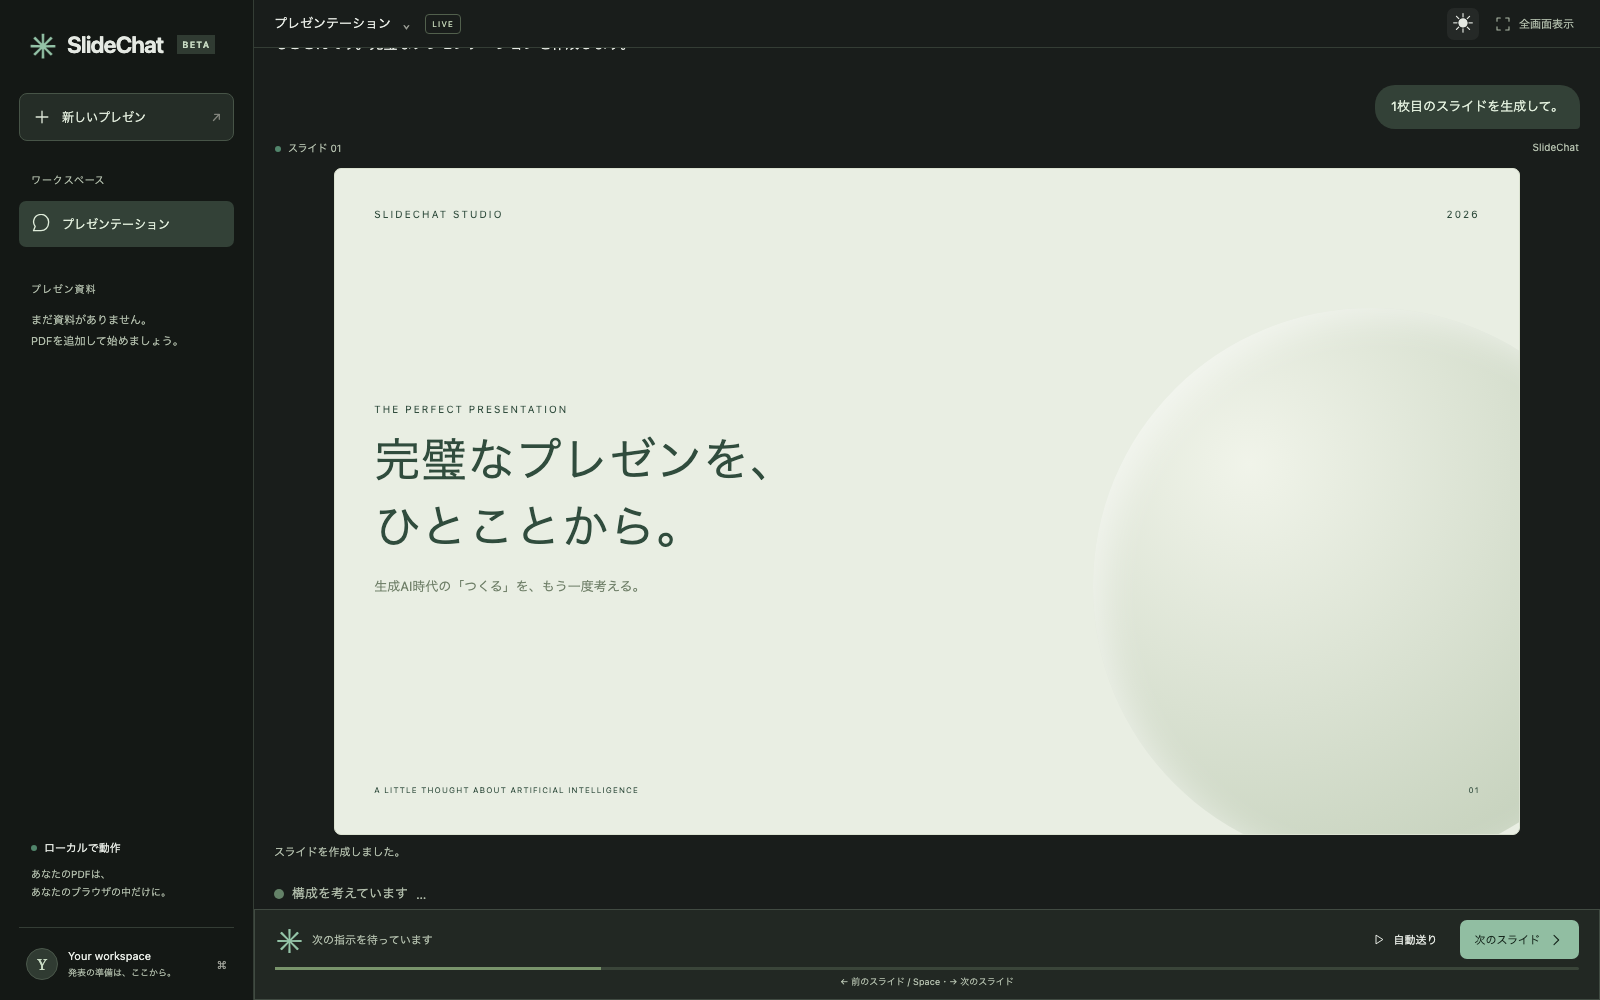Click the スライドを作成しました。 message

pos(339,852)
